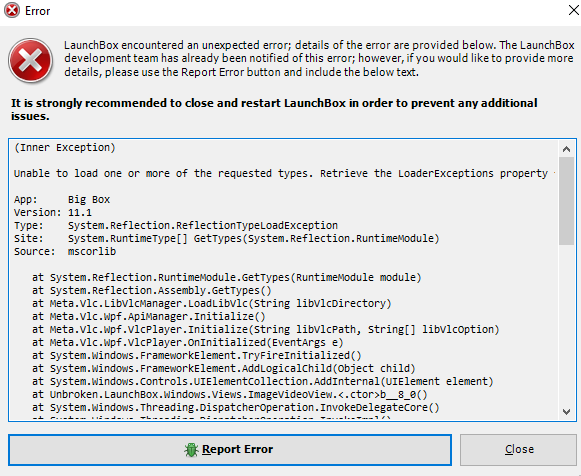Image resolution: width=581 pixels, height=476 pixels.
Task: Click the empty scrollbar track below the thumb
Action: [566, 324]
